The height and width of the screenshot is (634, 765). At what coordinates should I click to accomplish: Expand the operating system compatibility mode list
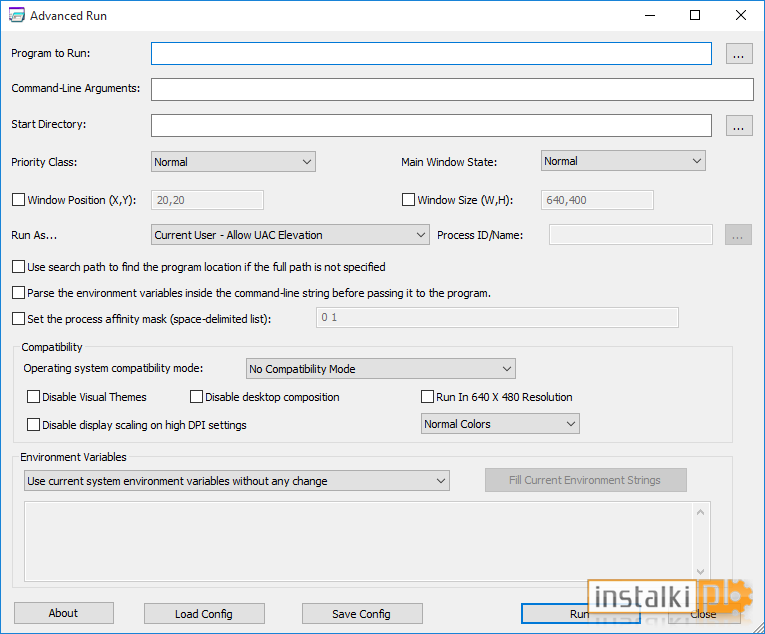(381, 369)
